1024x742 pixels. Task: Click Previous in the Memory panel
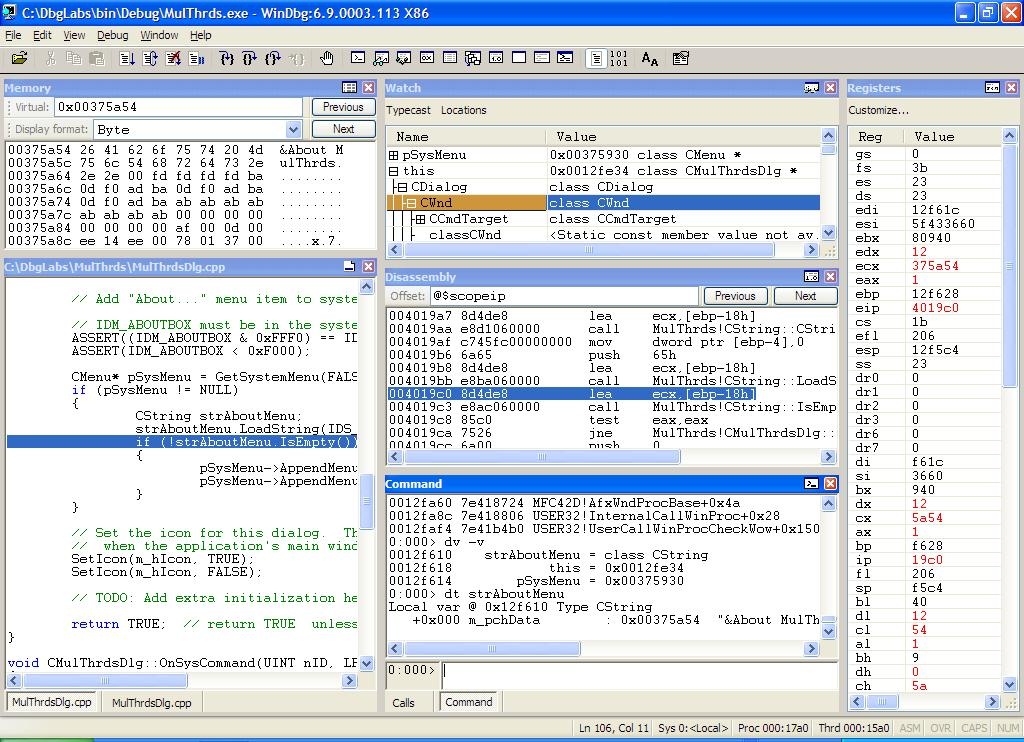[x=343, y=107]
